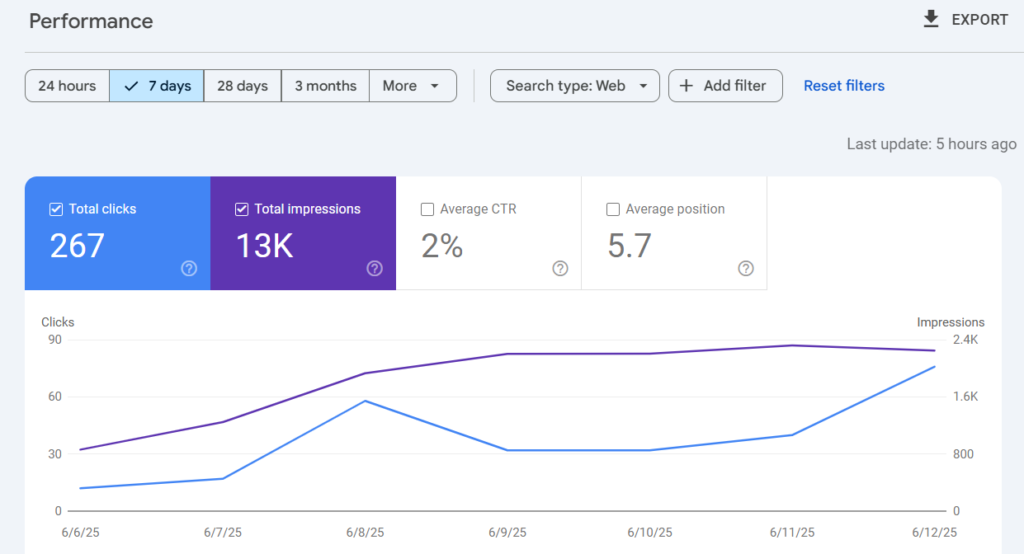Uncheck the Total clicks checkbox
The width and height of the screenshot is (1024, 554).
(x=56, y=209)
